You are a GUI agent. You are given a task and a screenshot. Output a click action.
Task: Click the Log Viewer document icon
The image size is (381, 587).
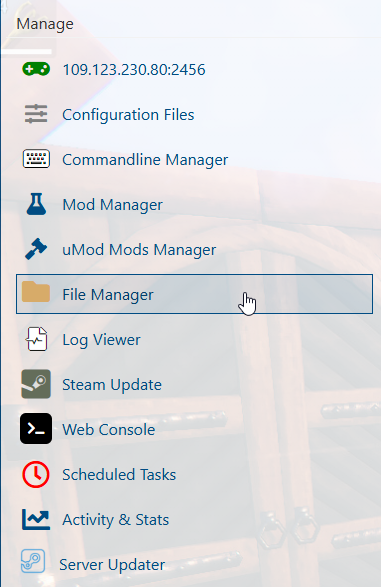pos(36,339)
